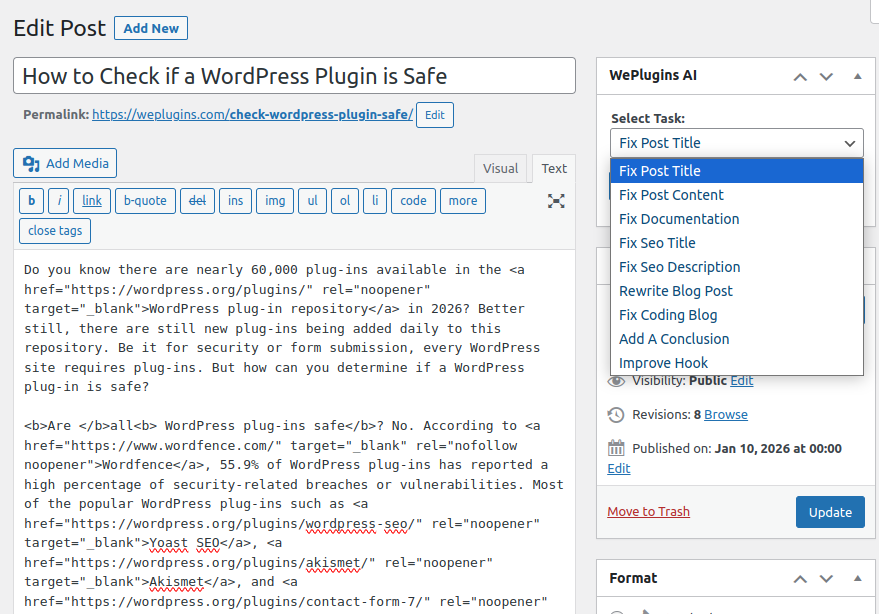Move the Format panel down
879x614 pixels.
(x=826, y=579)
